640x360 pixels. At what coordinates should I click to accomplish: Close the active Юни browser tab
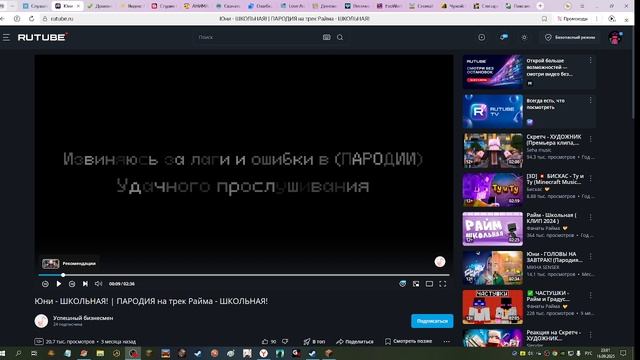click(x=78, y=6)
